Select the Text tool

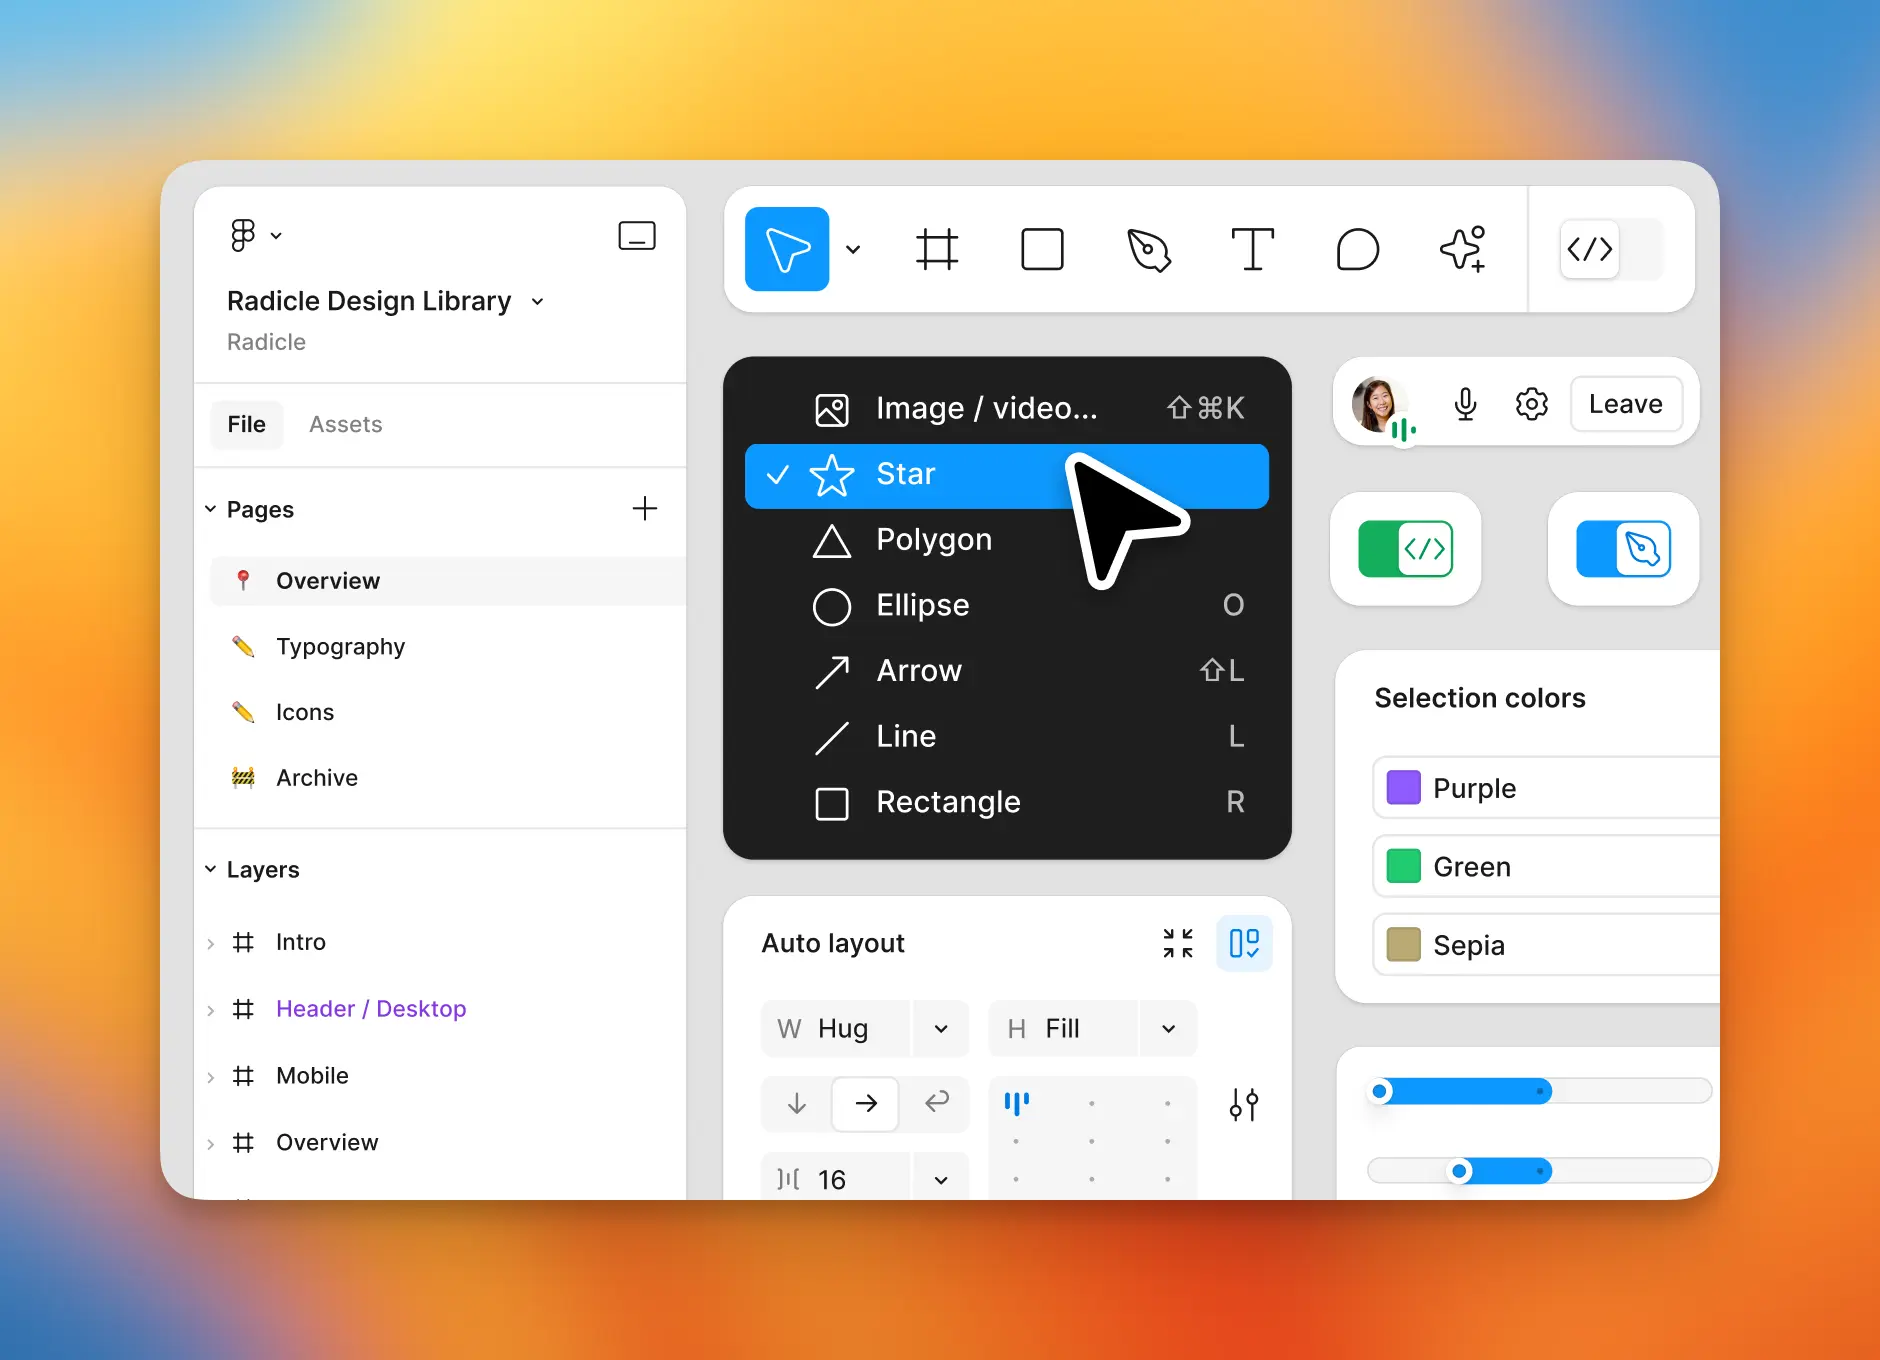point(1252,249)
